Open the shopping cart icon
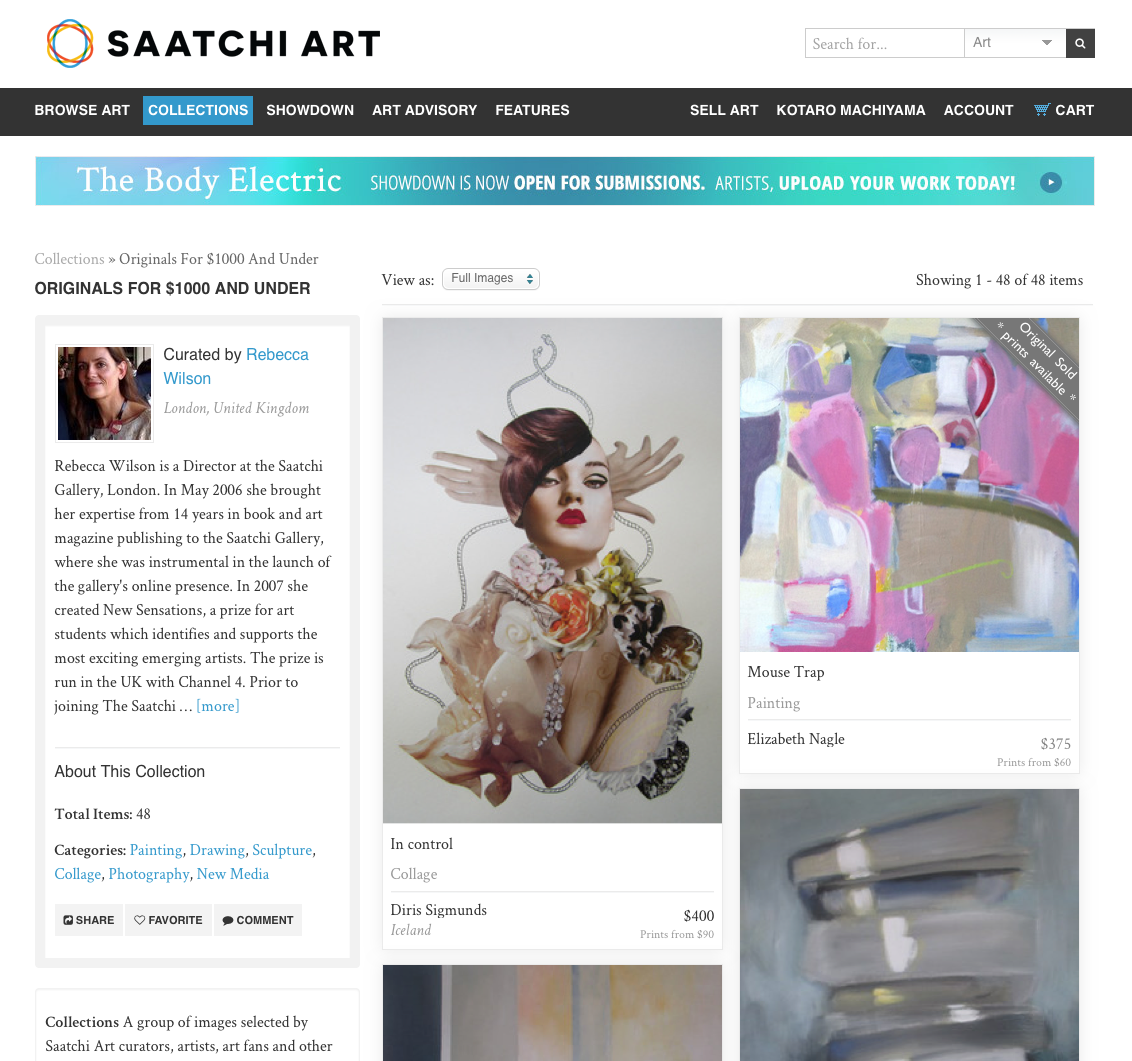Screen dimensions: 1132x1061 1041,110
